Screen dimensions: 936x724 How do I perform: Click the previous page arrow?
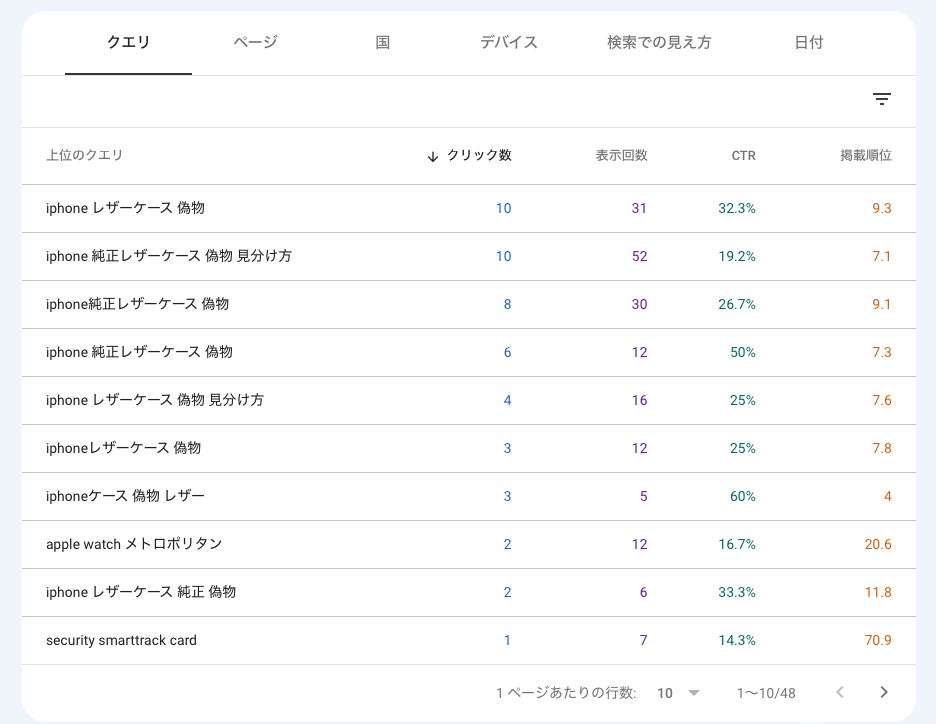click(x=840, y=692)
